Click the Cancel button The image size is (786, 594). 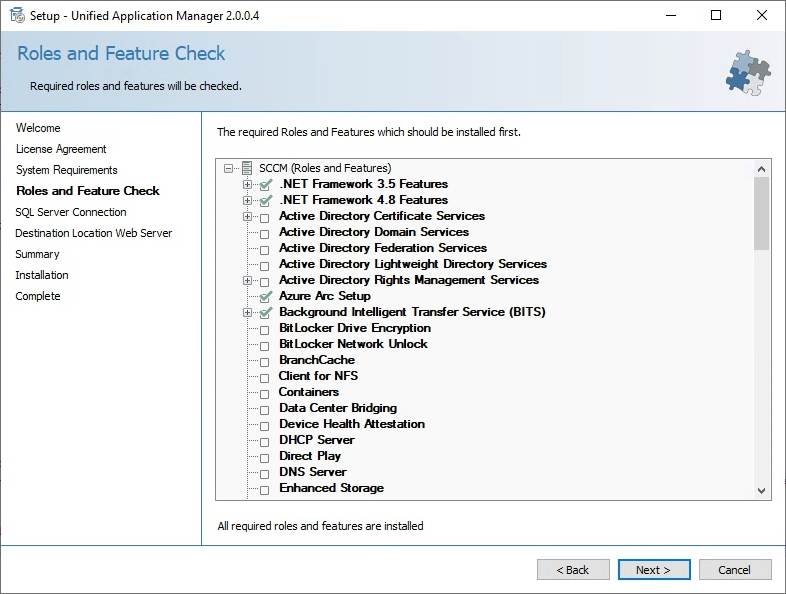735,570
